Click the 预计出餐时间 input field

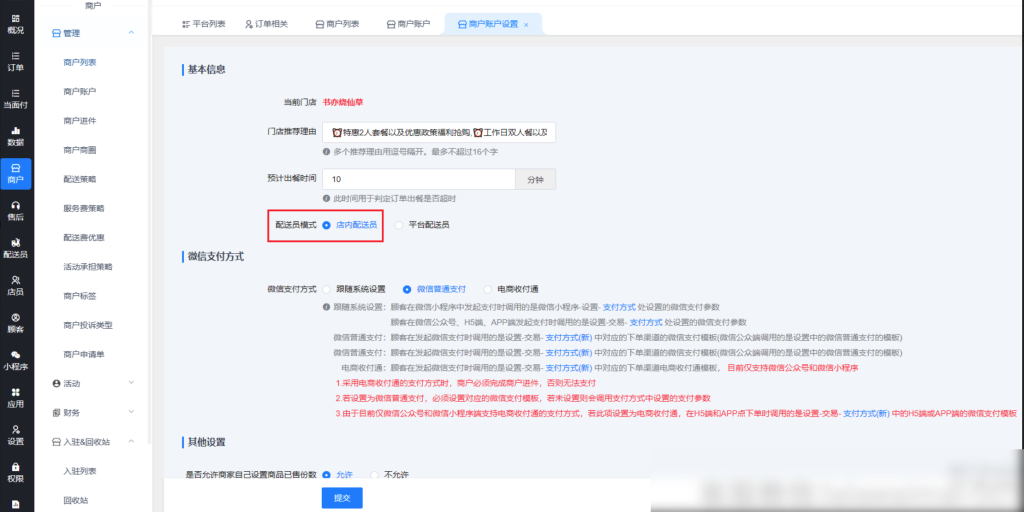[419, 179]
